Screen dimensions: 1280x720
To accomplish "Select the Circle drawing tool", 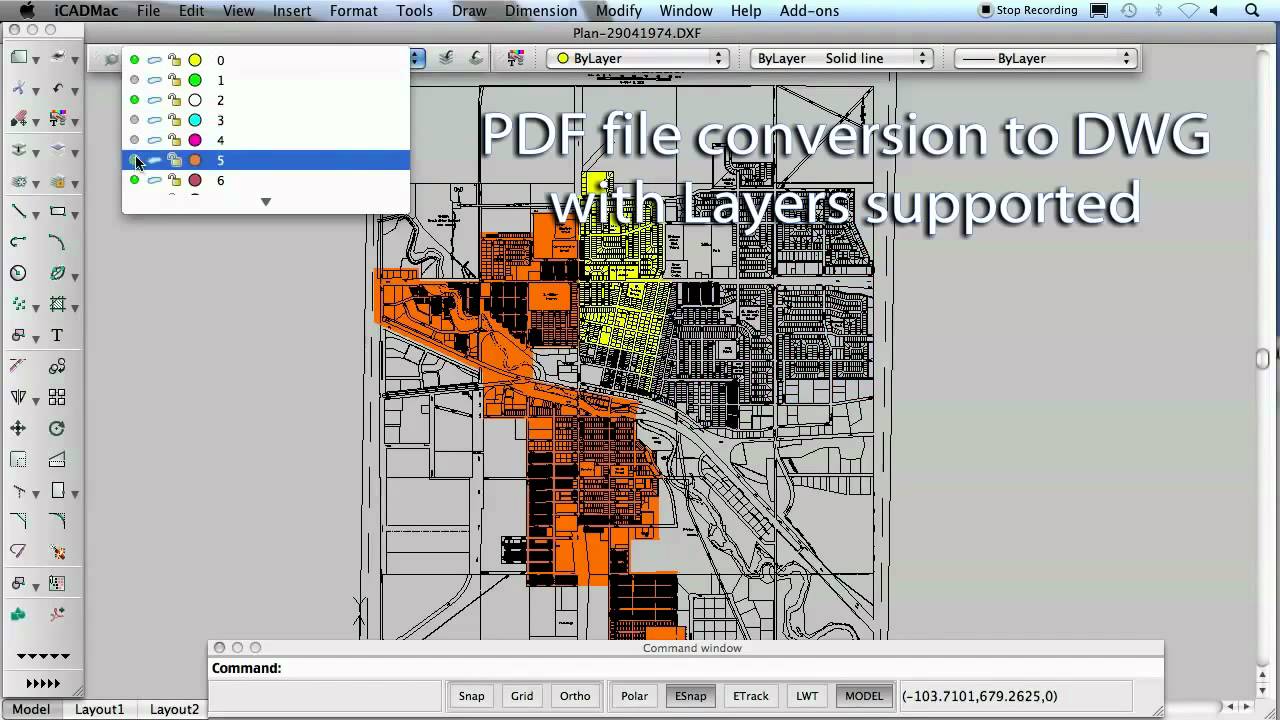I will pos(18,273).
